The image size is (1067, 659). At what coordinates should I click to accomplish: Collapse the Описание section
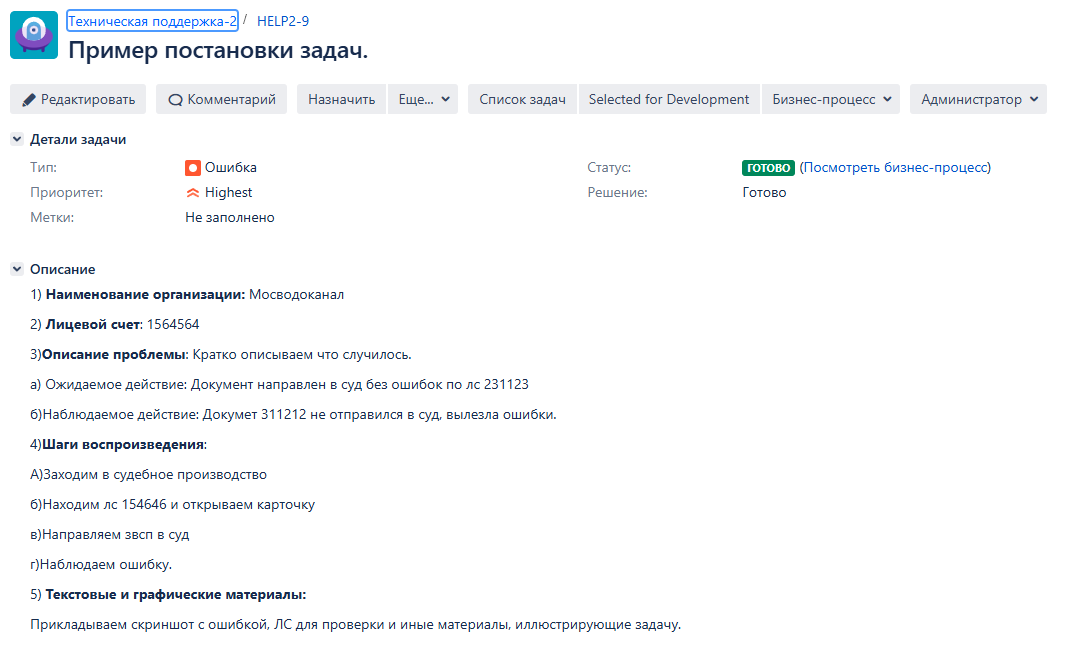[17, 270]
